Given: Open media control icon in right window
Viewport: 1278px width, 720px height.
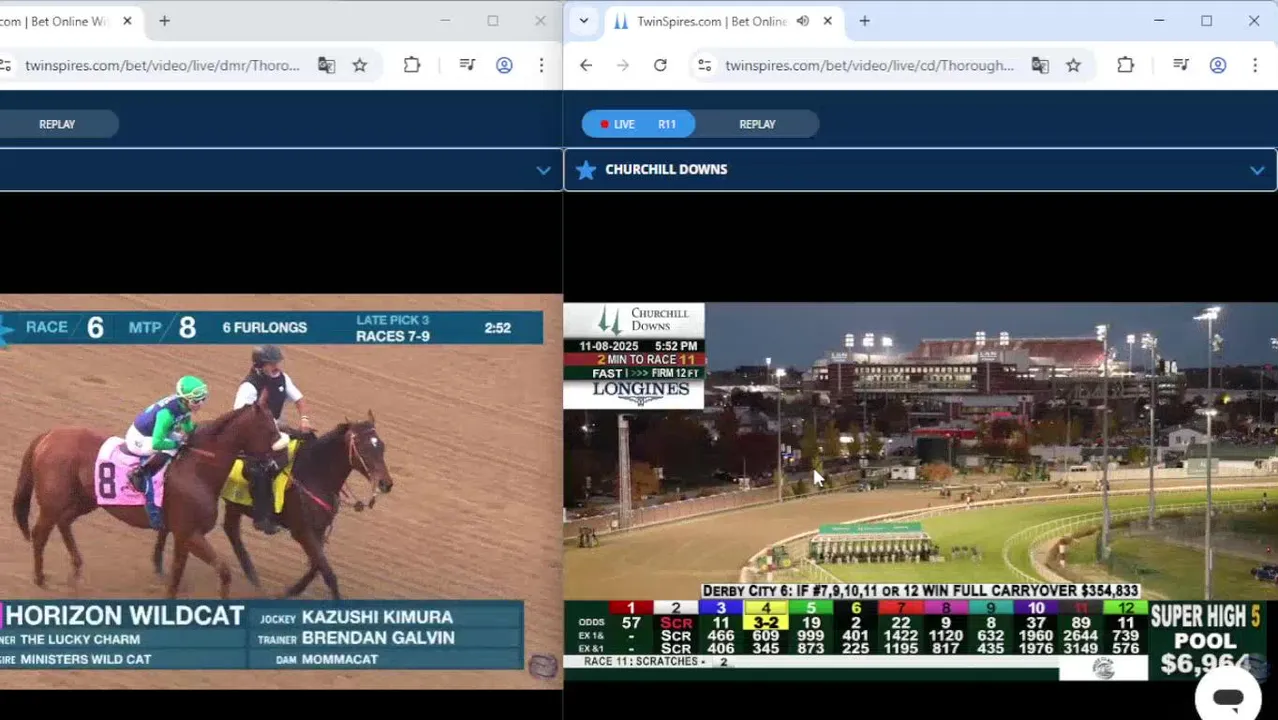Looking at the screenshot, I should (1181, 65).
